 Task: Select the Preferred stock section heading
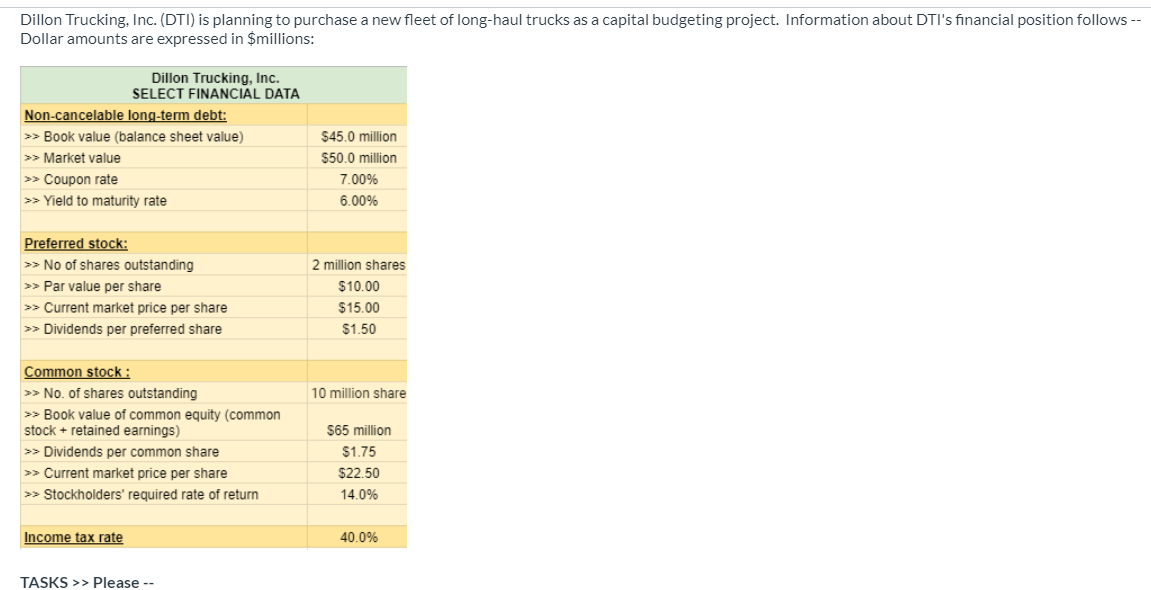(75, 244)
